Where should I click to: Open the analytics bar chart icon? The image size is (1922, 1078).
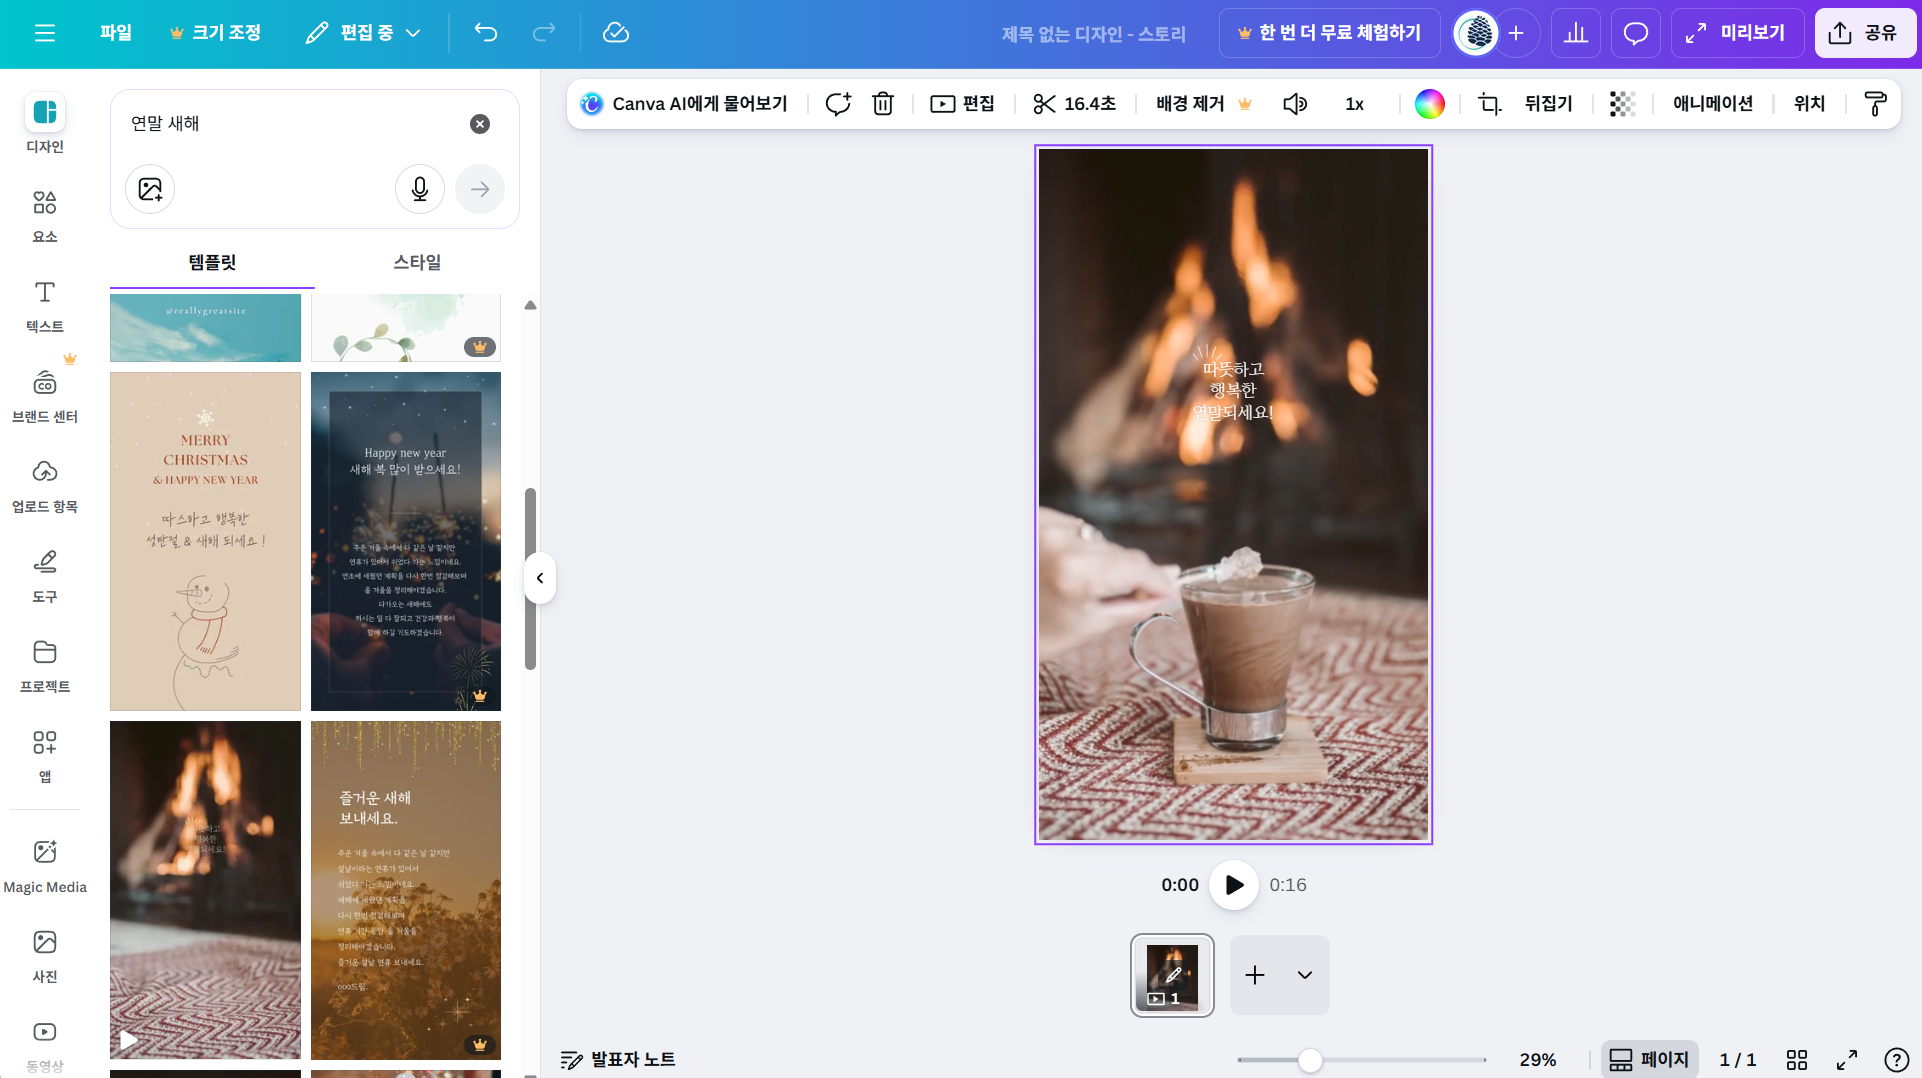coord(1576,33)
